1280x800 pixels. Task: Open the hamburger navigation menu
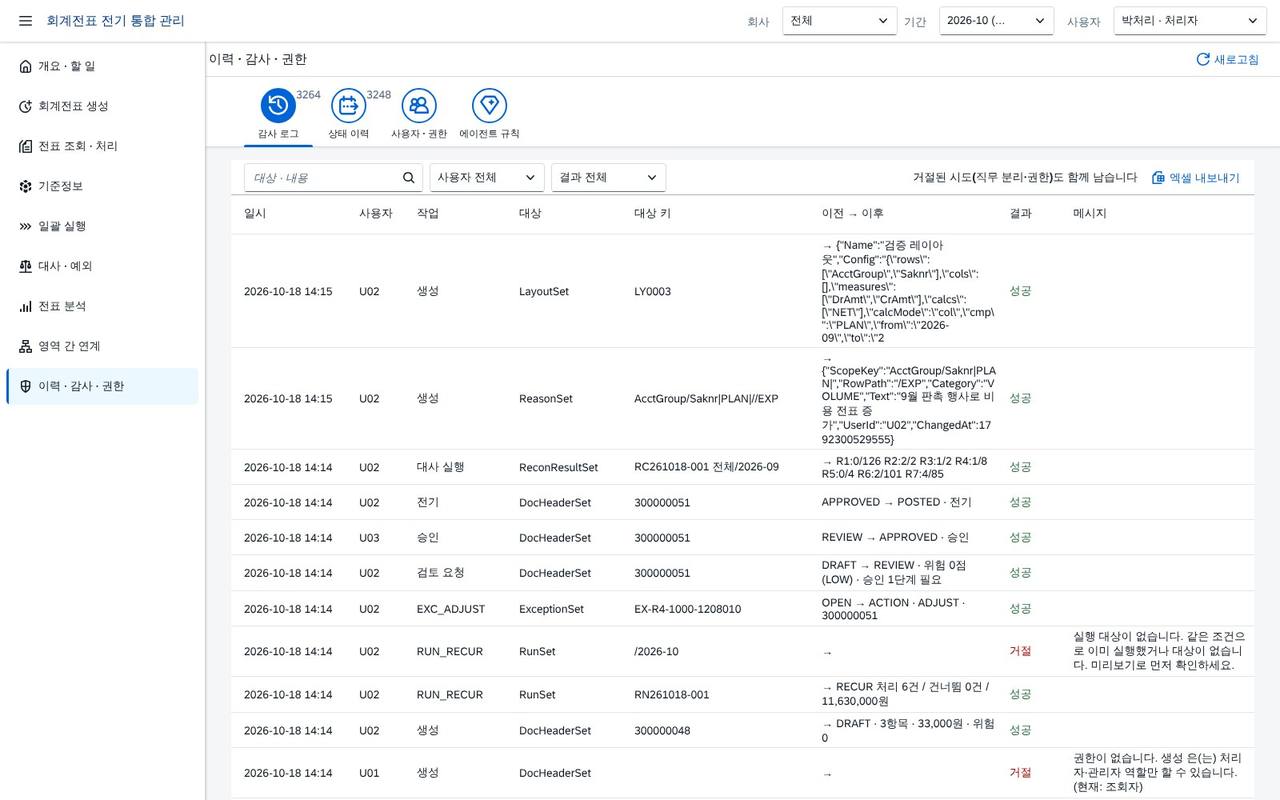[25, 21]
